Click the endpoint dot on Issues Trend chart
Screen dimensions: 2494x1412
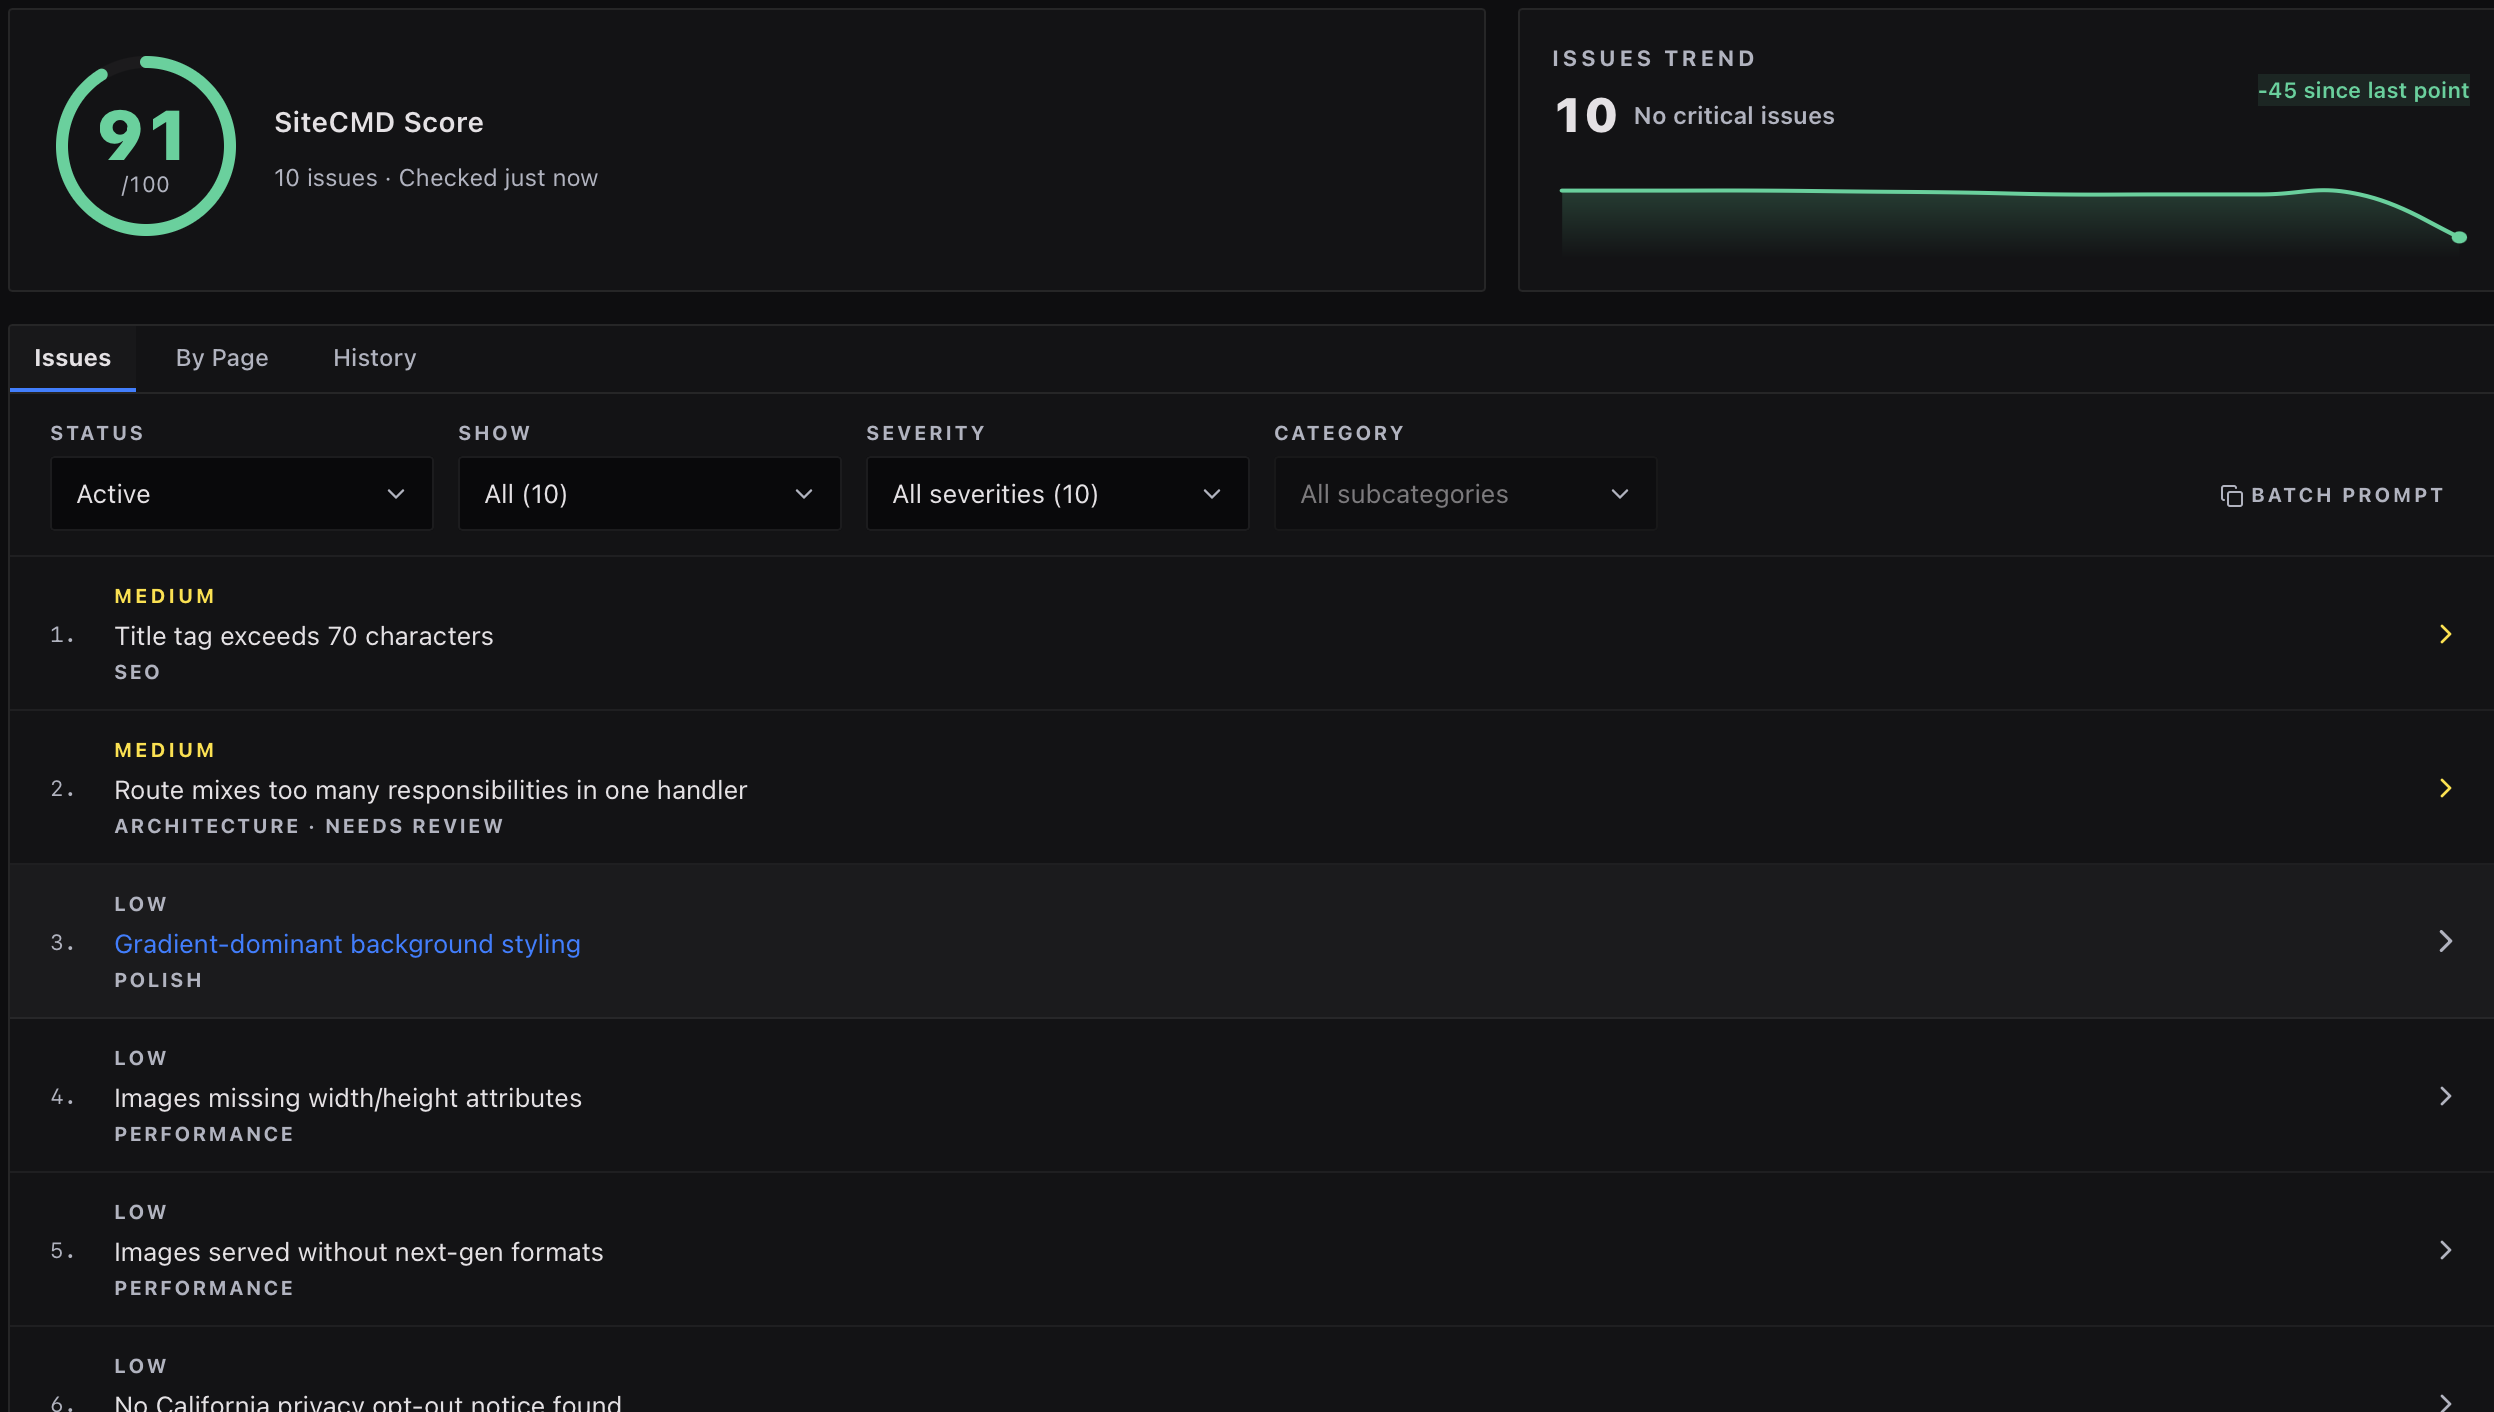[x=2459, y=237]
